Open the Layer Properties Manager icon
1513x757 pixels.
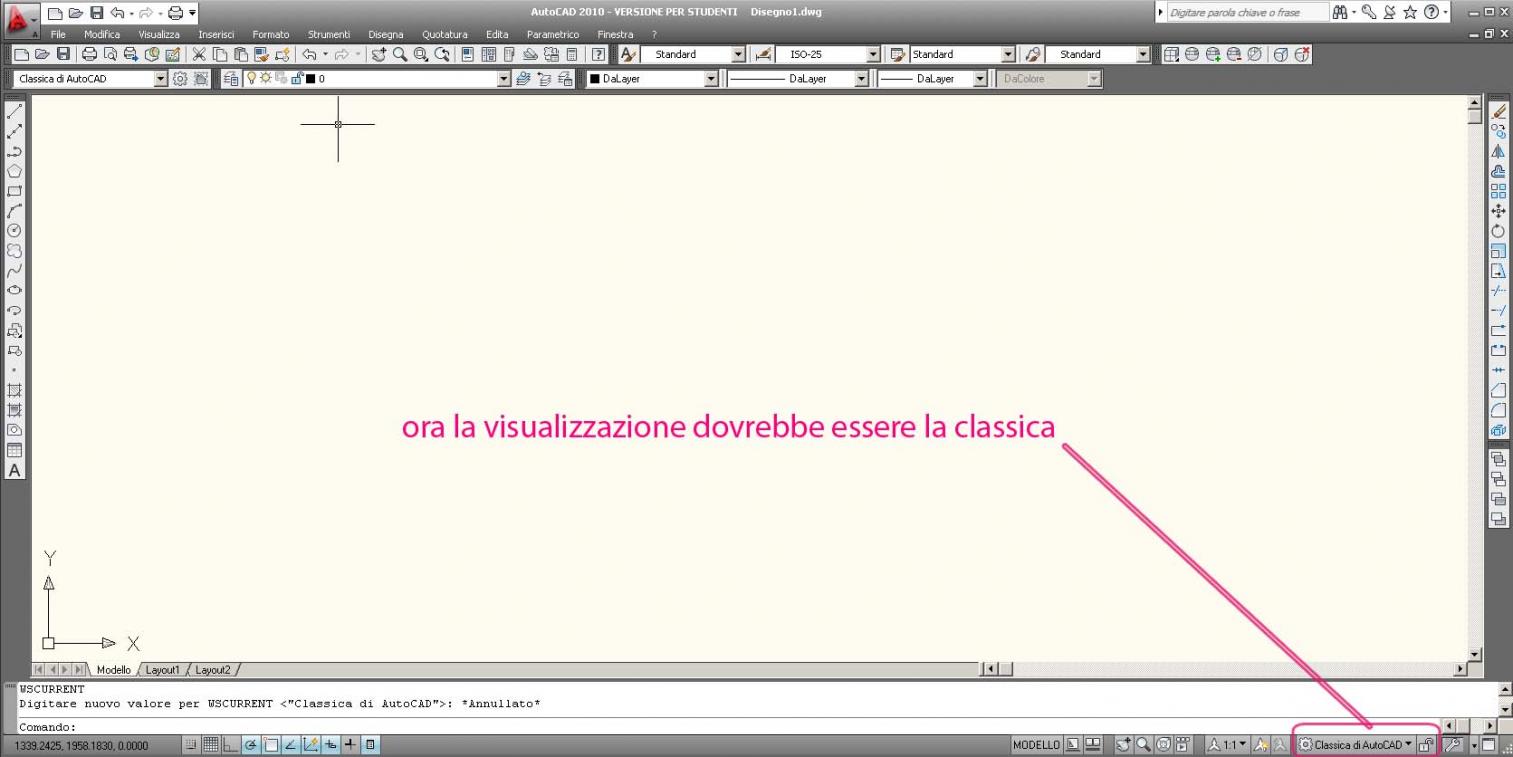tap(231, 78)
